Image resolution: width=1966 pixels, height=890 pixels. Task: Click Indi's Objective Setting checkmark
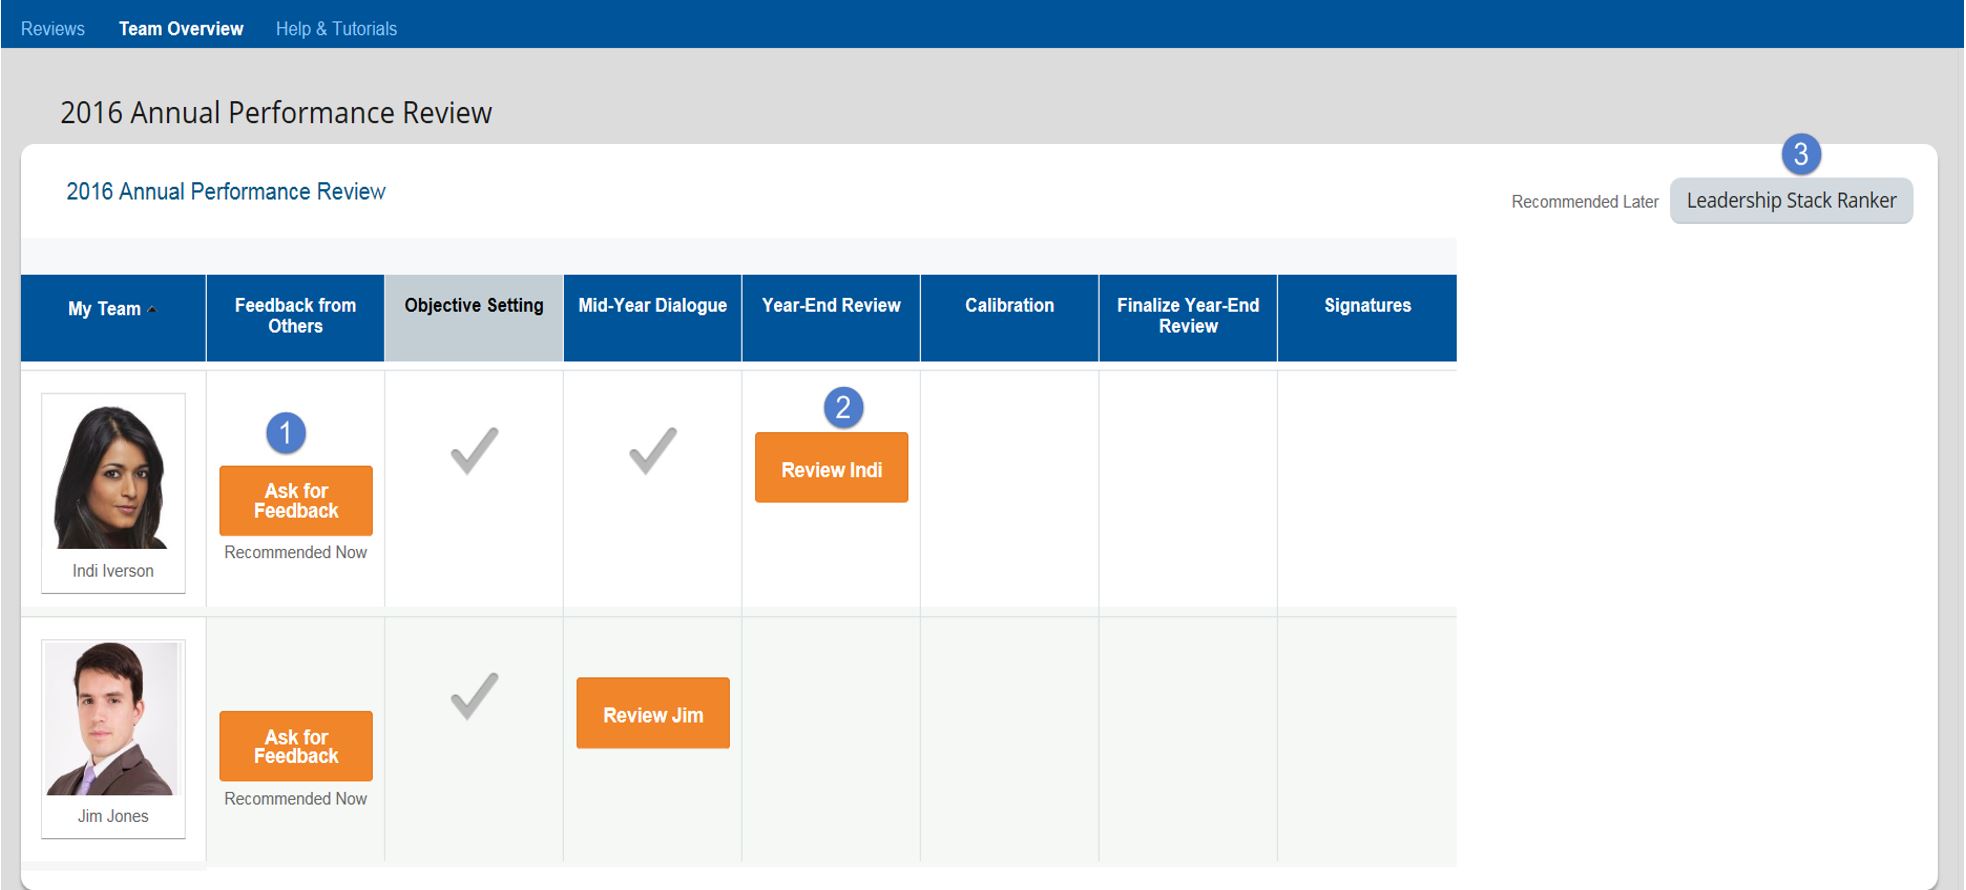pos(474,450)
